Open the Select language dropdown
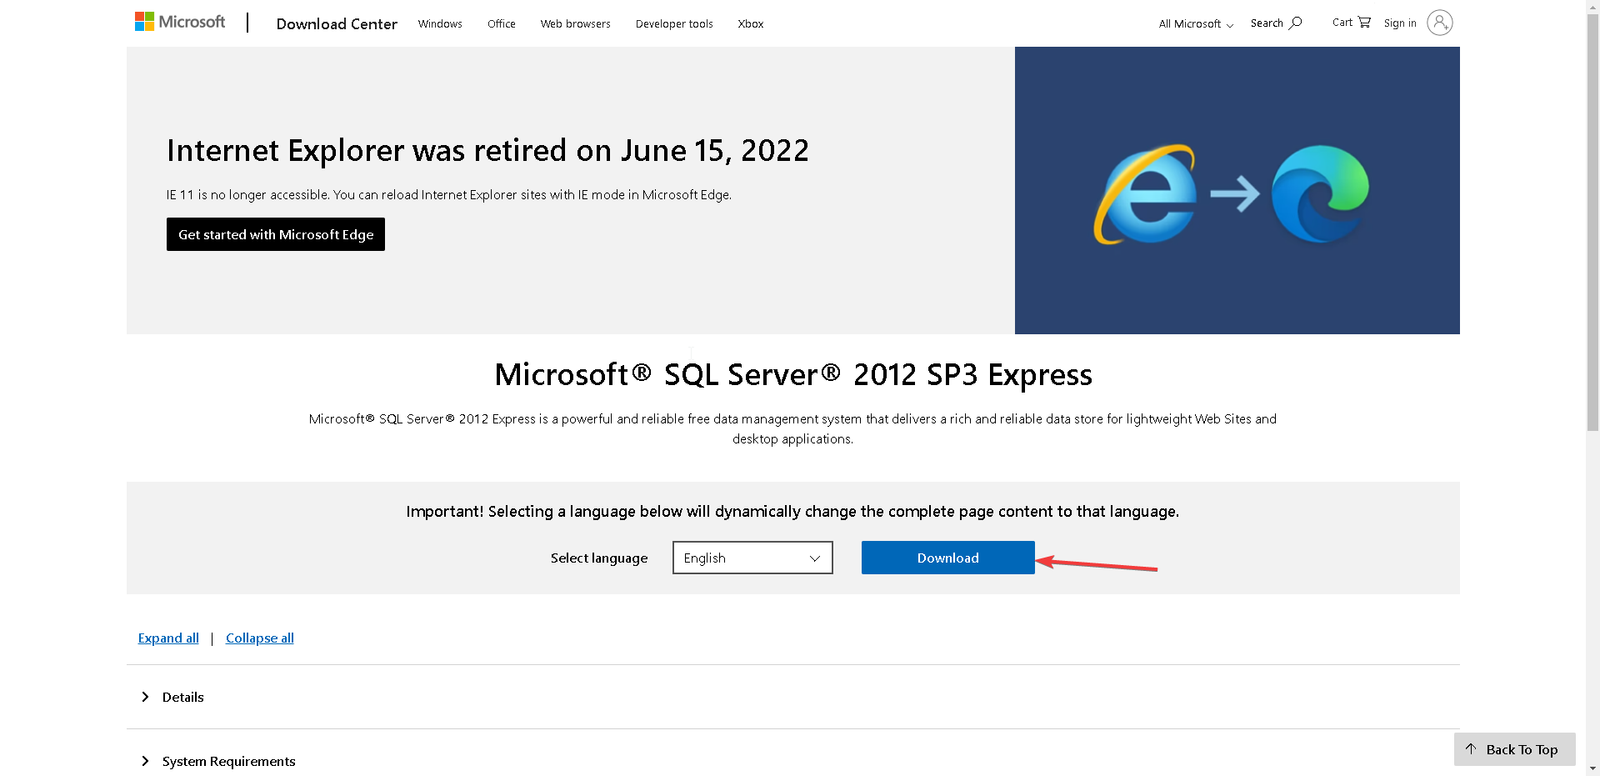Viewport: 1600px width, 776px height. [752, 558]
